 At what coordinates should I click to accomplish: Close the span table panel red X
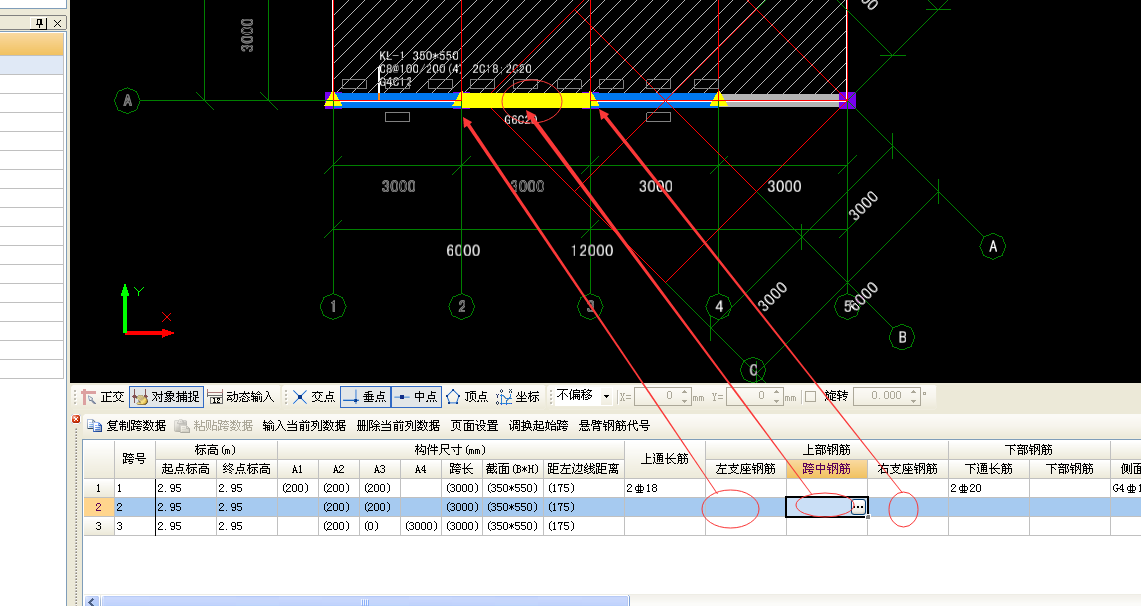click(76, 419)
